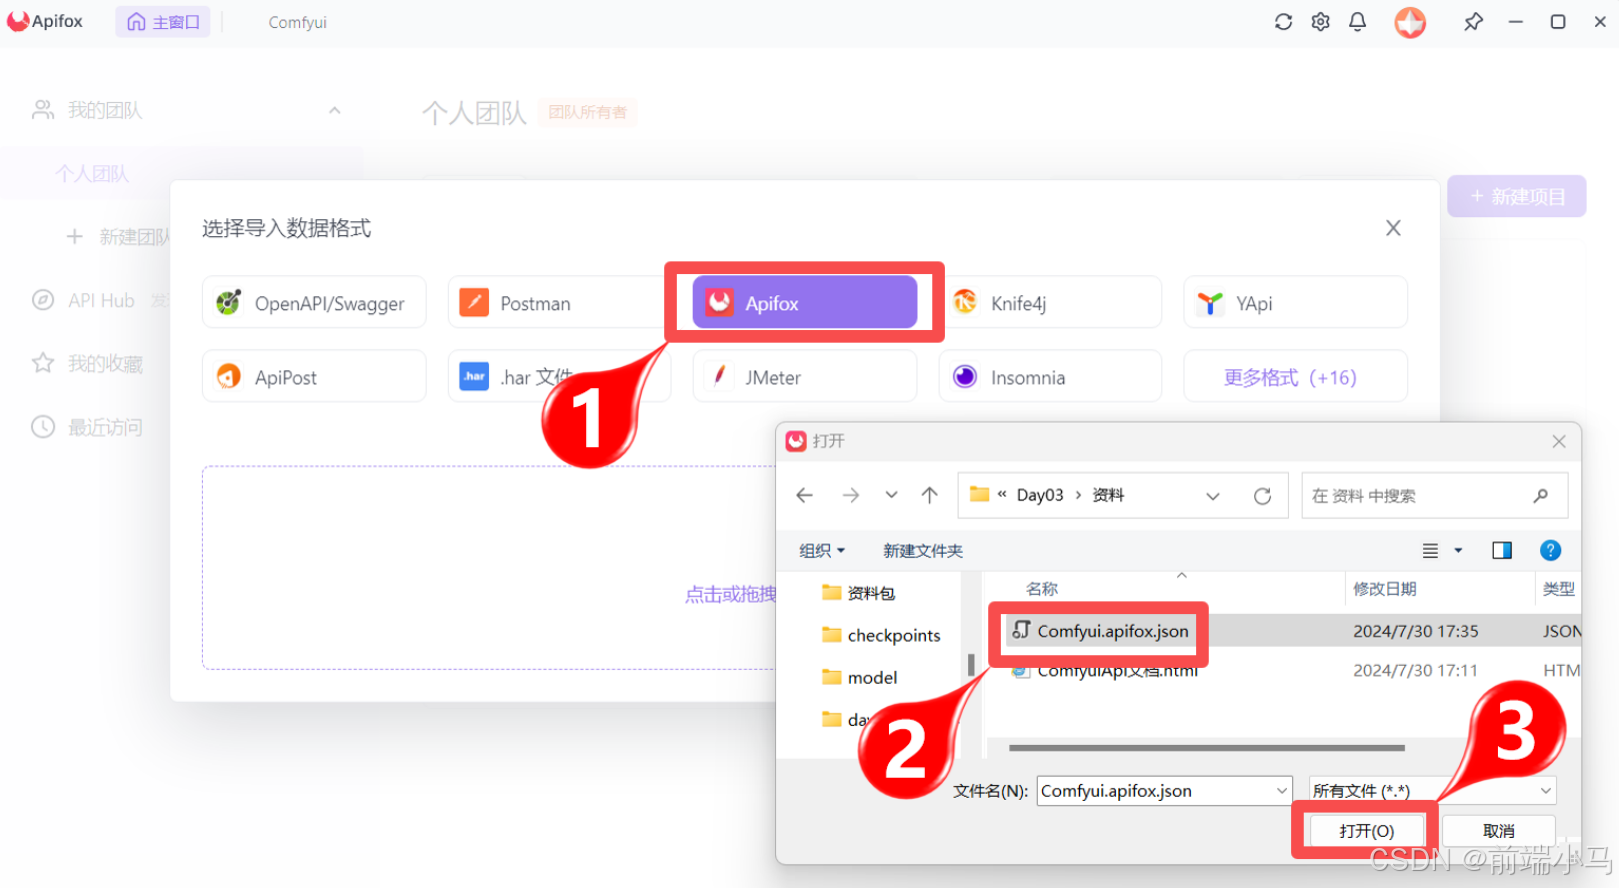Close the 打开 file dialog
The height and width of the screenshot is (888, 1619).
(1558, 441)
